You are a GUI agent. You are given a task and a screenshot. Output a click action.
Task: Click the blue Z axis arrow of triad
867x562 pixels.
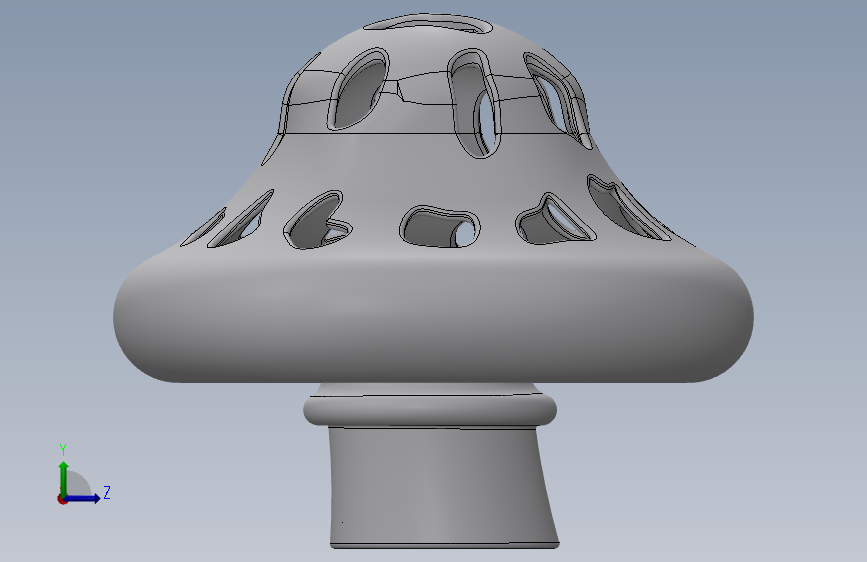tap(83, 498)
